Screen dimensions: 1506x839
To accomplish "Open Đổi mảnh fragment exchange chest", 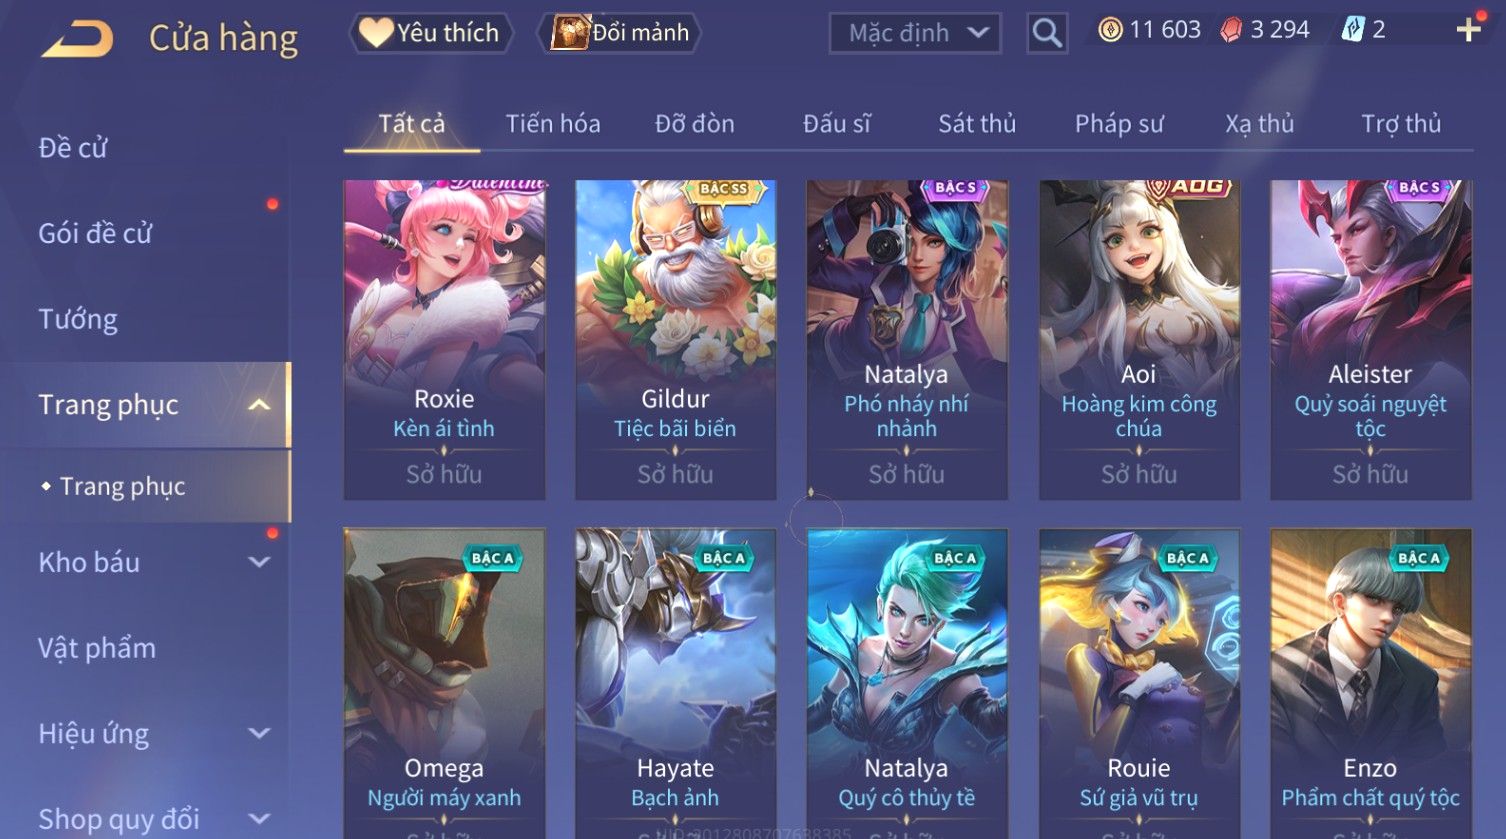I will click(x=619, y=33).
